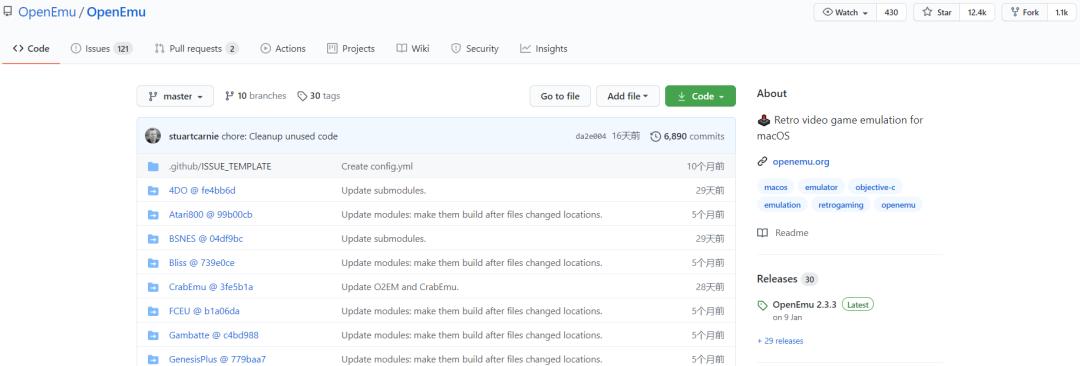Click the Readme book icon
Screen dimensions: 1080x366
click(x=762, y=233)
